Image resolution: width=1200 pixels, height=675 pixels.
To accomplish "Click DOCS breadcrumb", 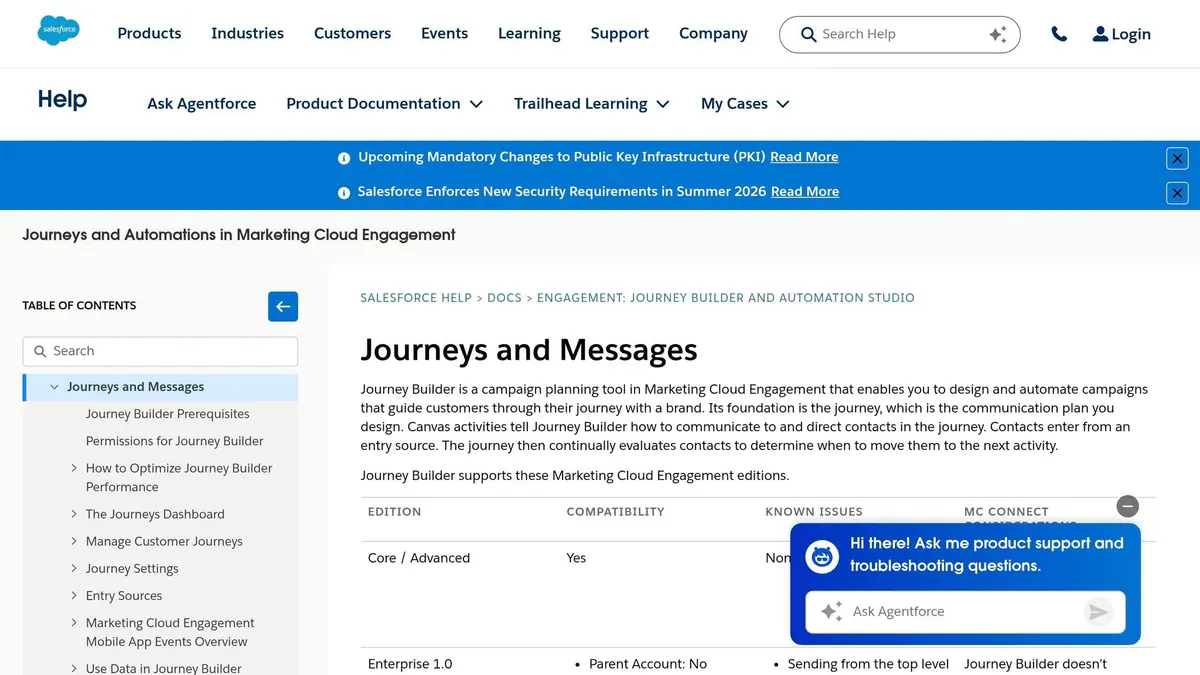I will (504, 298).
